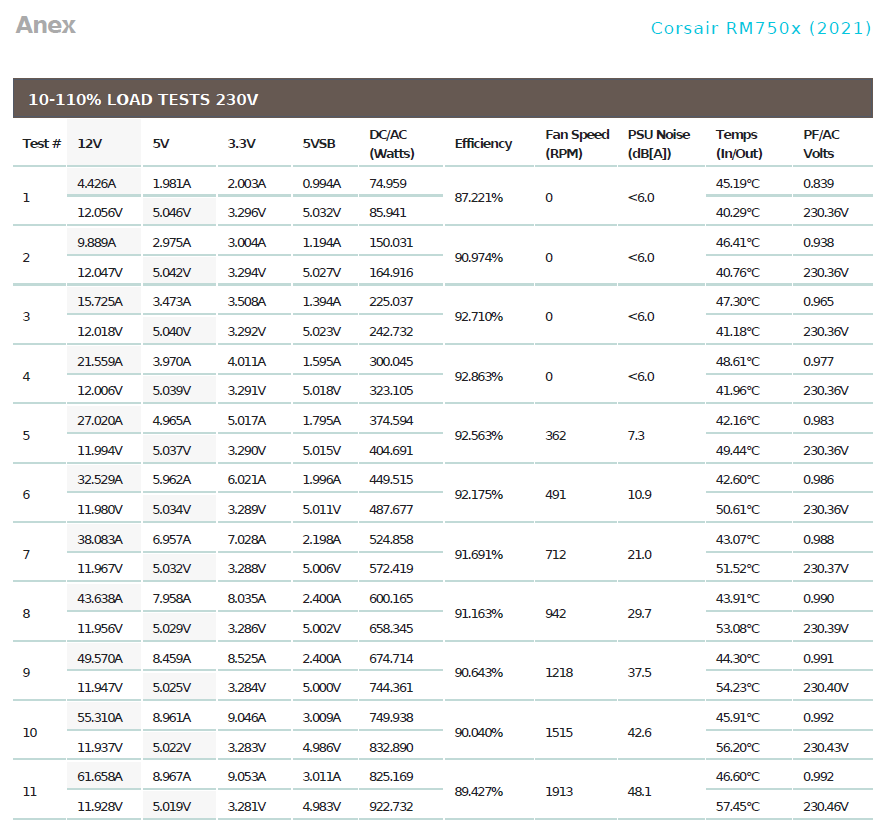Select the 5VSB column header
This screenshot has height=821, width=882.
click(319, 144)
